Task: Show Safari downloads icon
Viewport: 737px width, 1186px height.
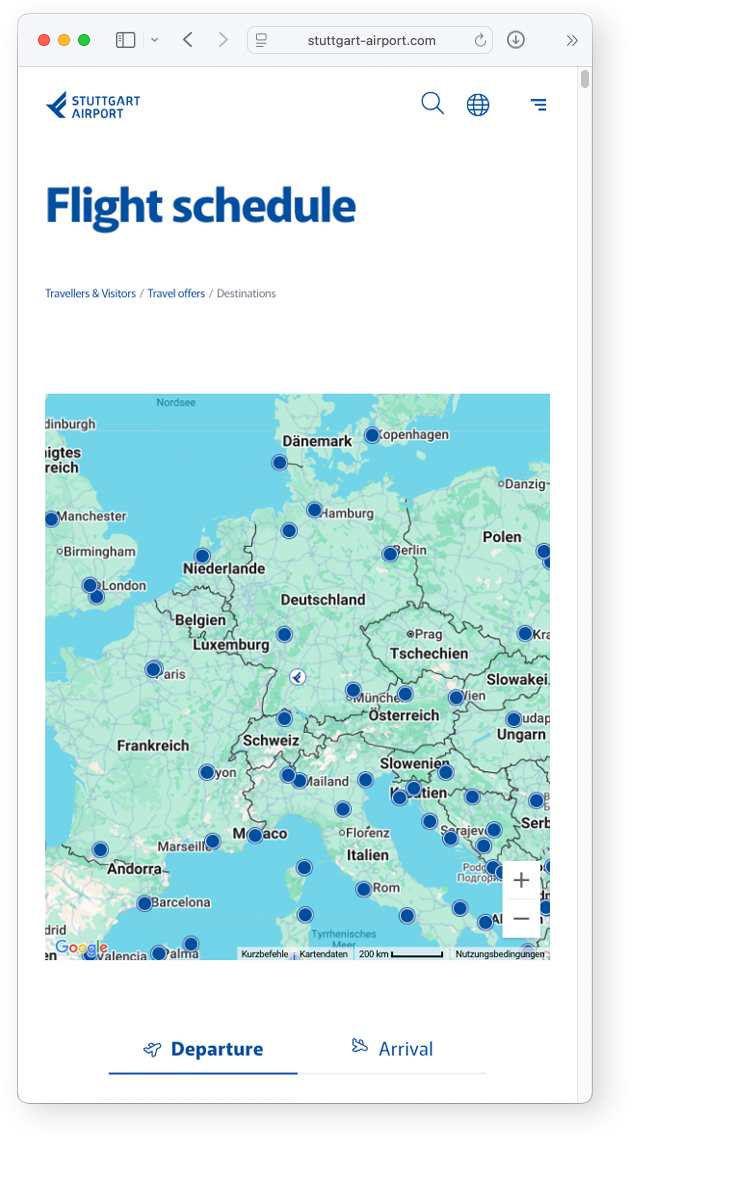Action: click(x=515, y=39)
